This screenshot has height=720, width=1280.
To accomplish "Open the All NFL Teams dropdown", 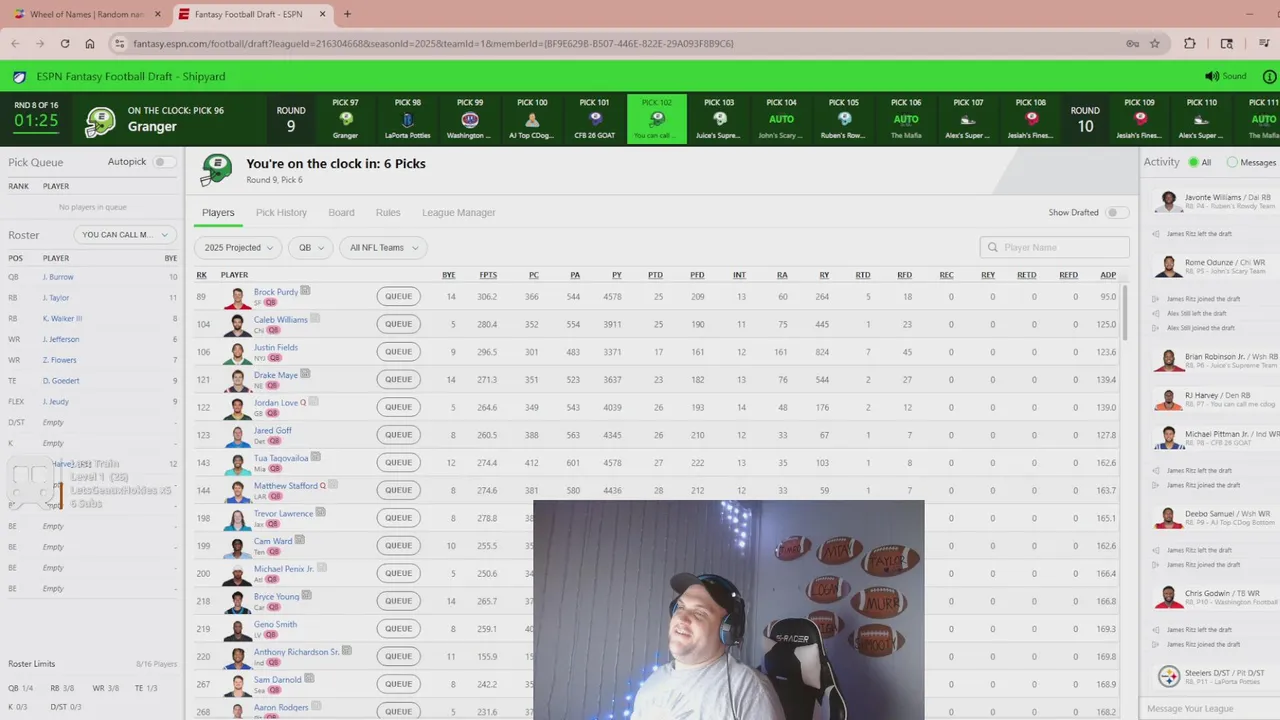I will [x=384, y=247].
